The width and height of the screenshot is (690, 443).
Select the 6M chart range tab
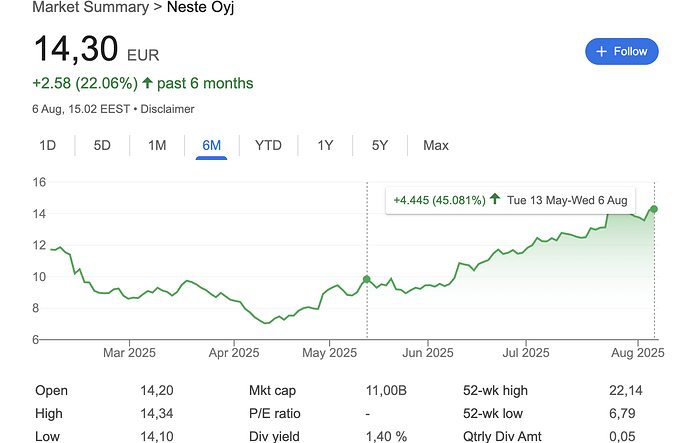(x=212, y=145)
